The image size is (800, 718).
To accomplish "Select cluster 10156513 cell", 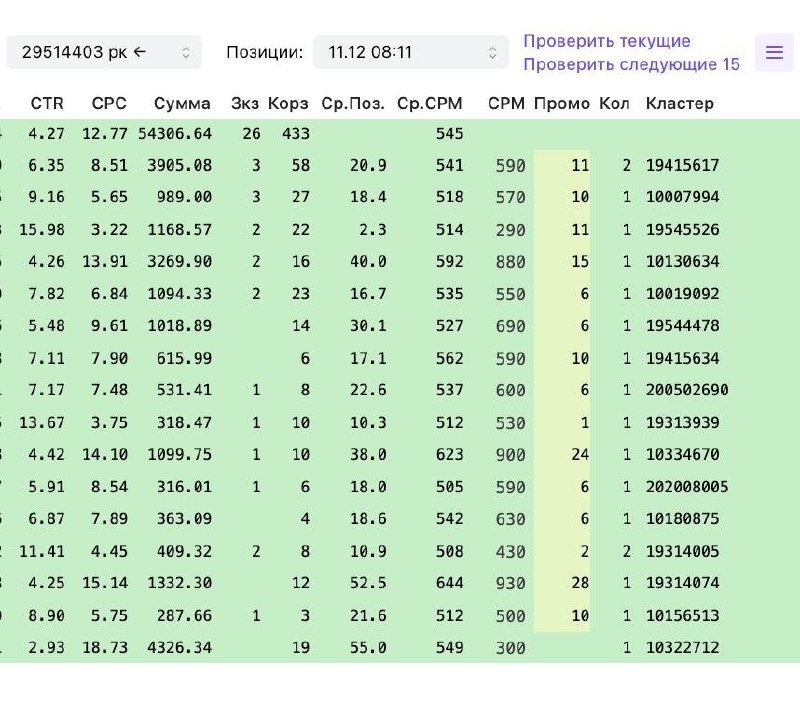I will (683, 615).
